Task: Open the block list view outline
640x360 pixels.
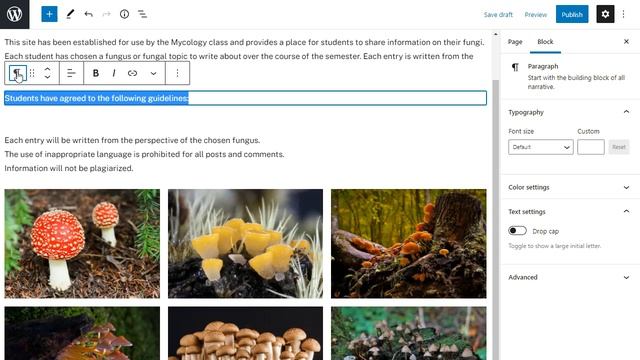Action: [142, 14]
